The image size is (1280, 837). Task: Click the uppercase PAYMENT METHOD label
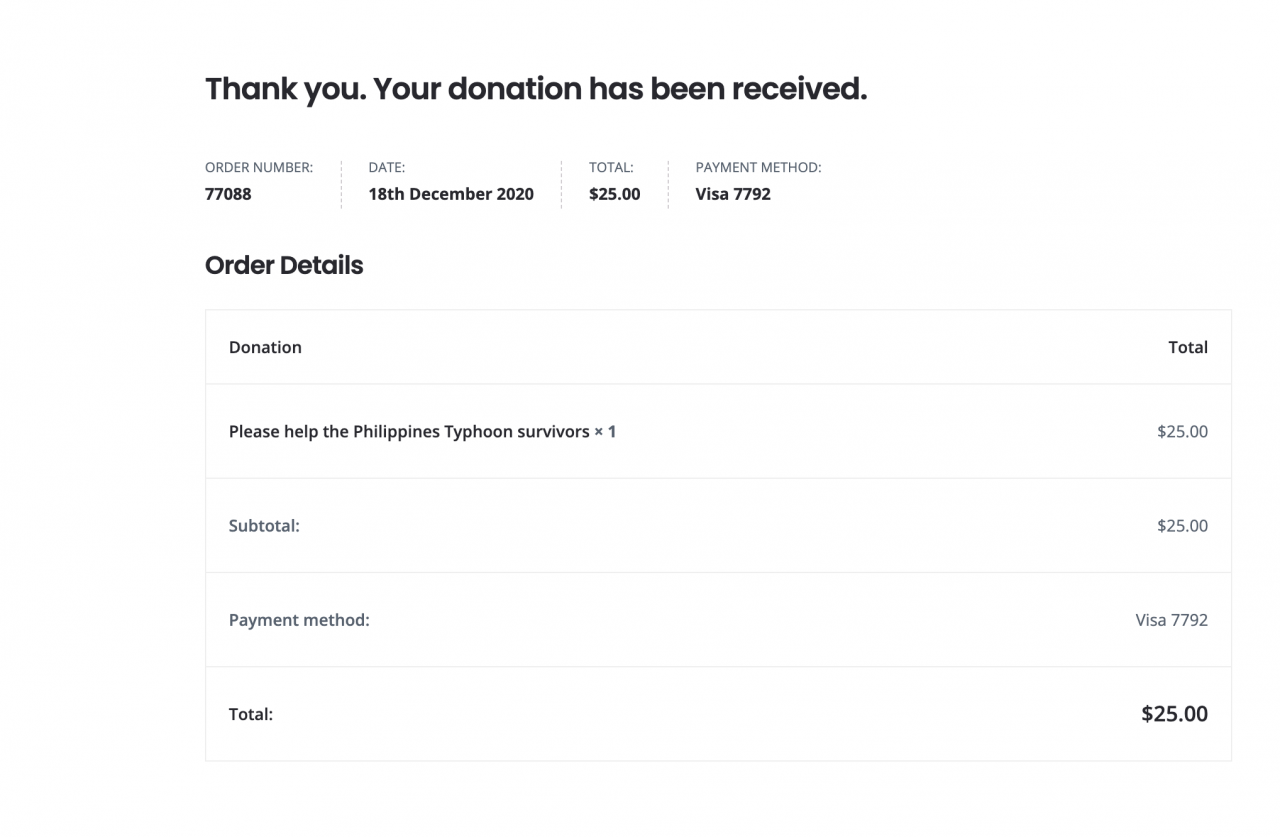[758, 168]
